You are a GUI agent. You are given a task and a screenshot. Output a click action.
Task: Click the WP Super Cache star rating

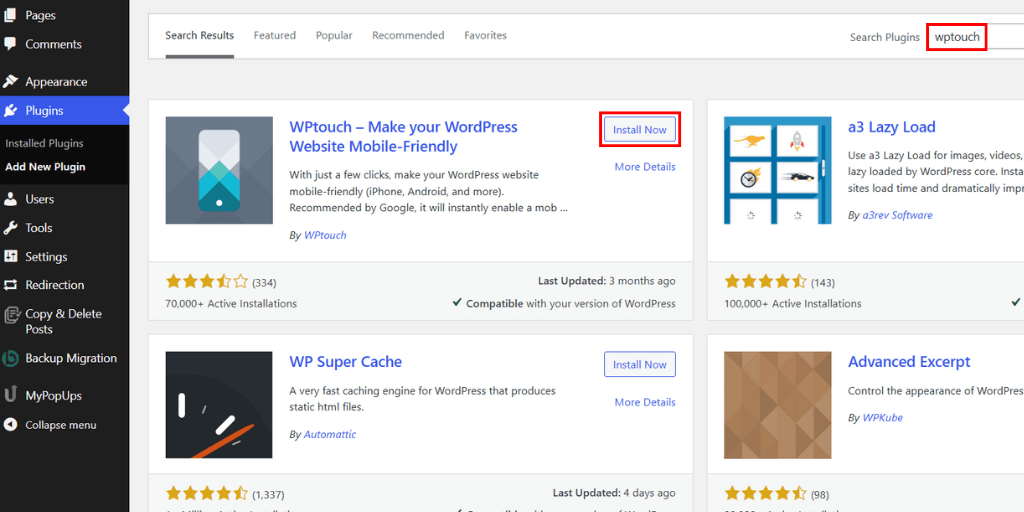[x=207, y=494]
